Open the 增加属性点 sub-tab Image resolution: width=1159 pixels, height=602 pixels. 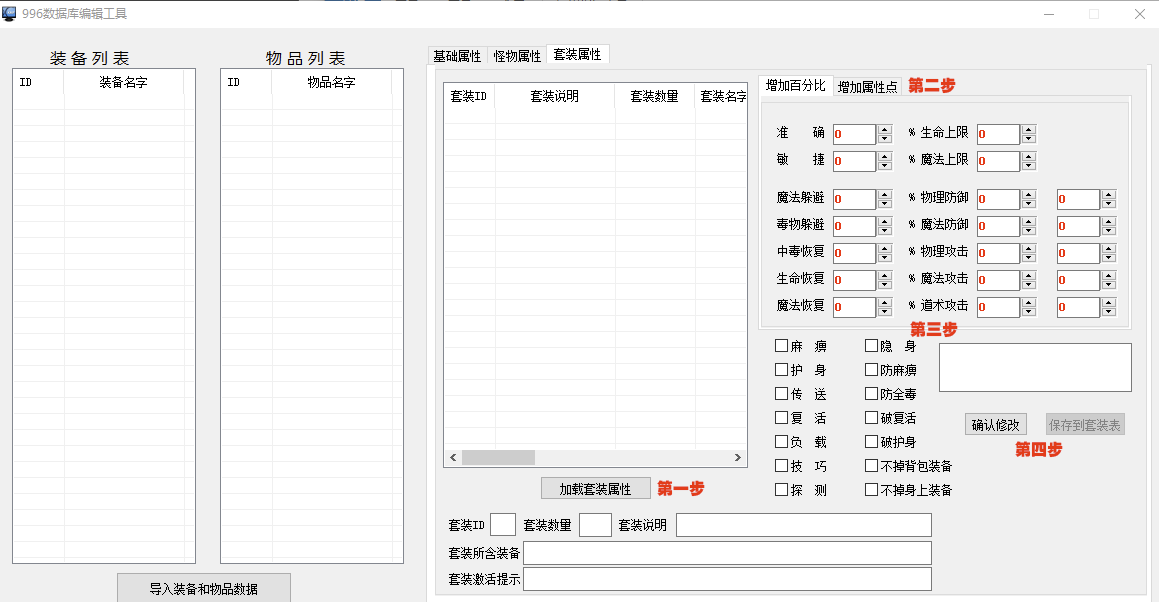pos(867,87)
